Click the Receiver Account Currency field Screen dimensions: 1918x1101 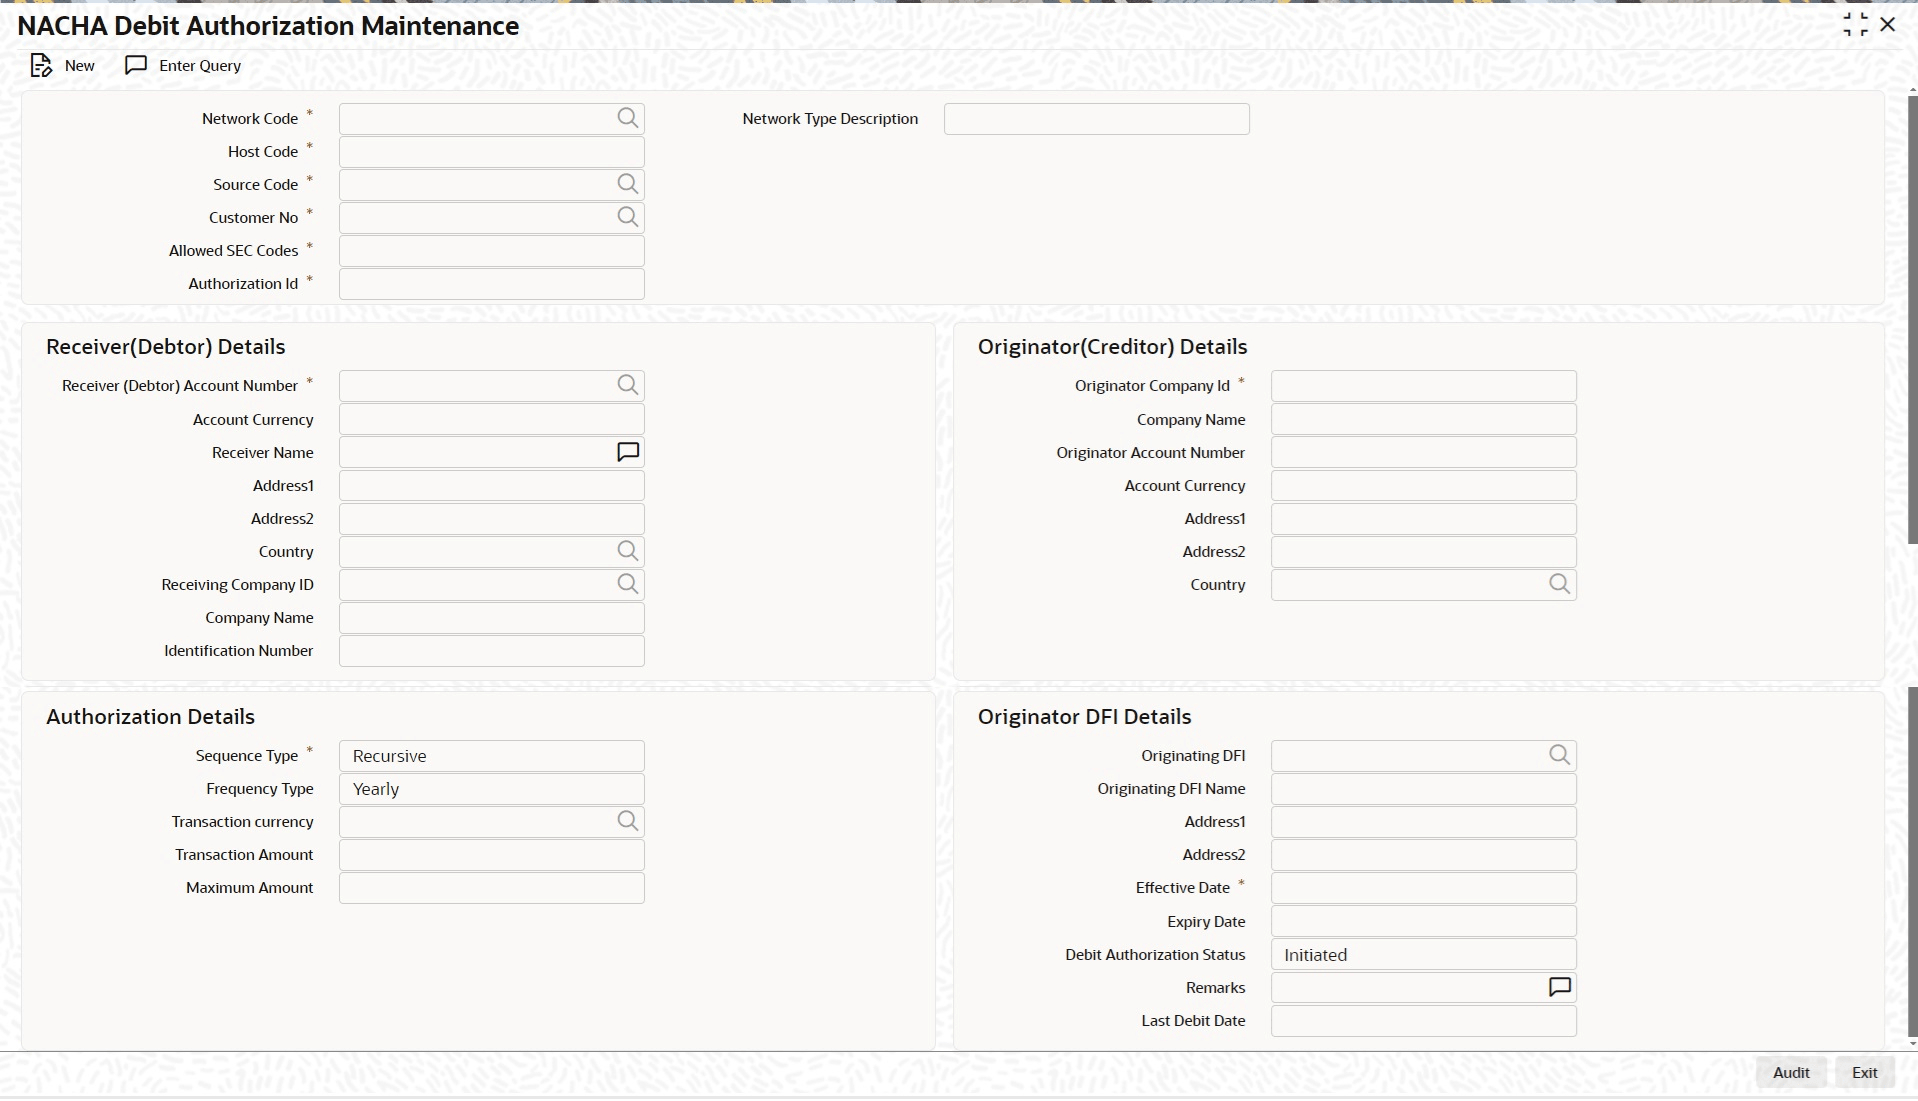click(x=492, y=420)
